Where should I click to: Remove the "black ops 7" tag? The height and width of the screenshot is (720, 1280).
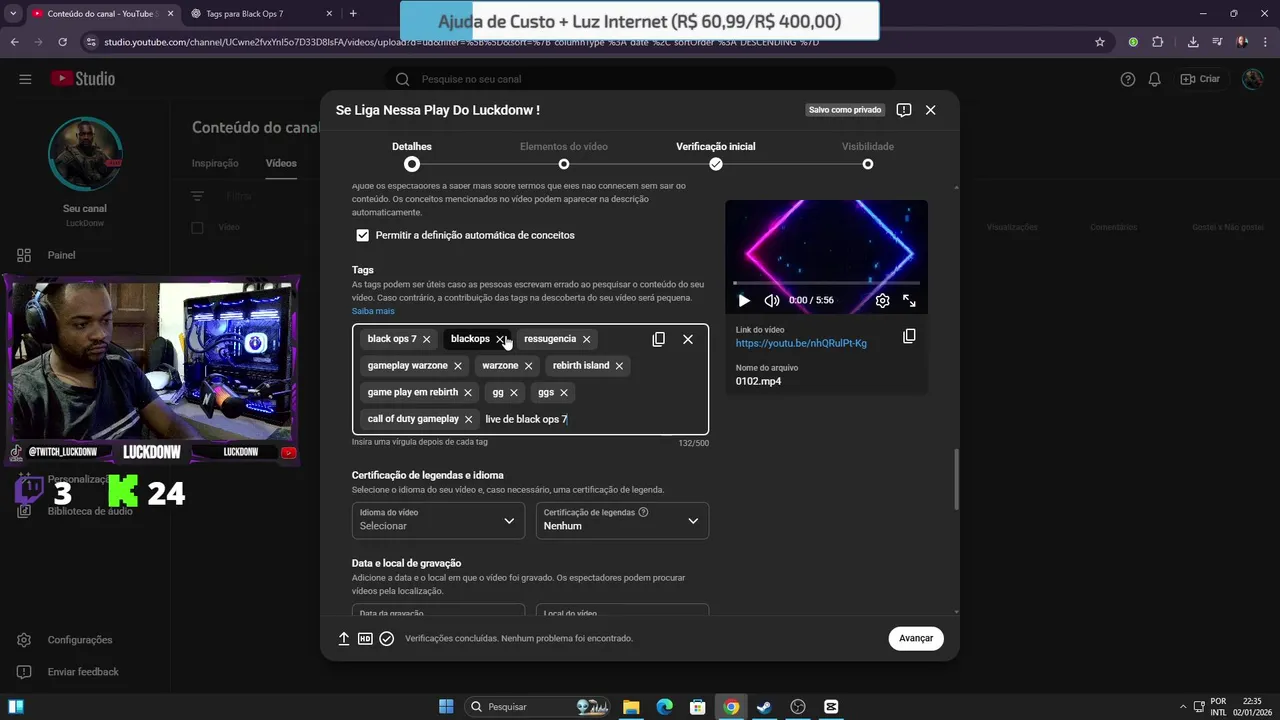tap(426, 339)
